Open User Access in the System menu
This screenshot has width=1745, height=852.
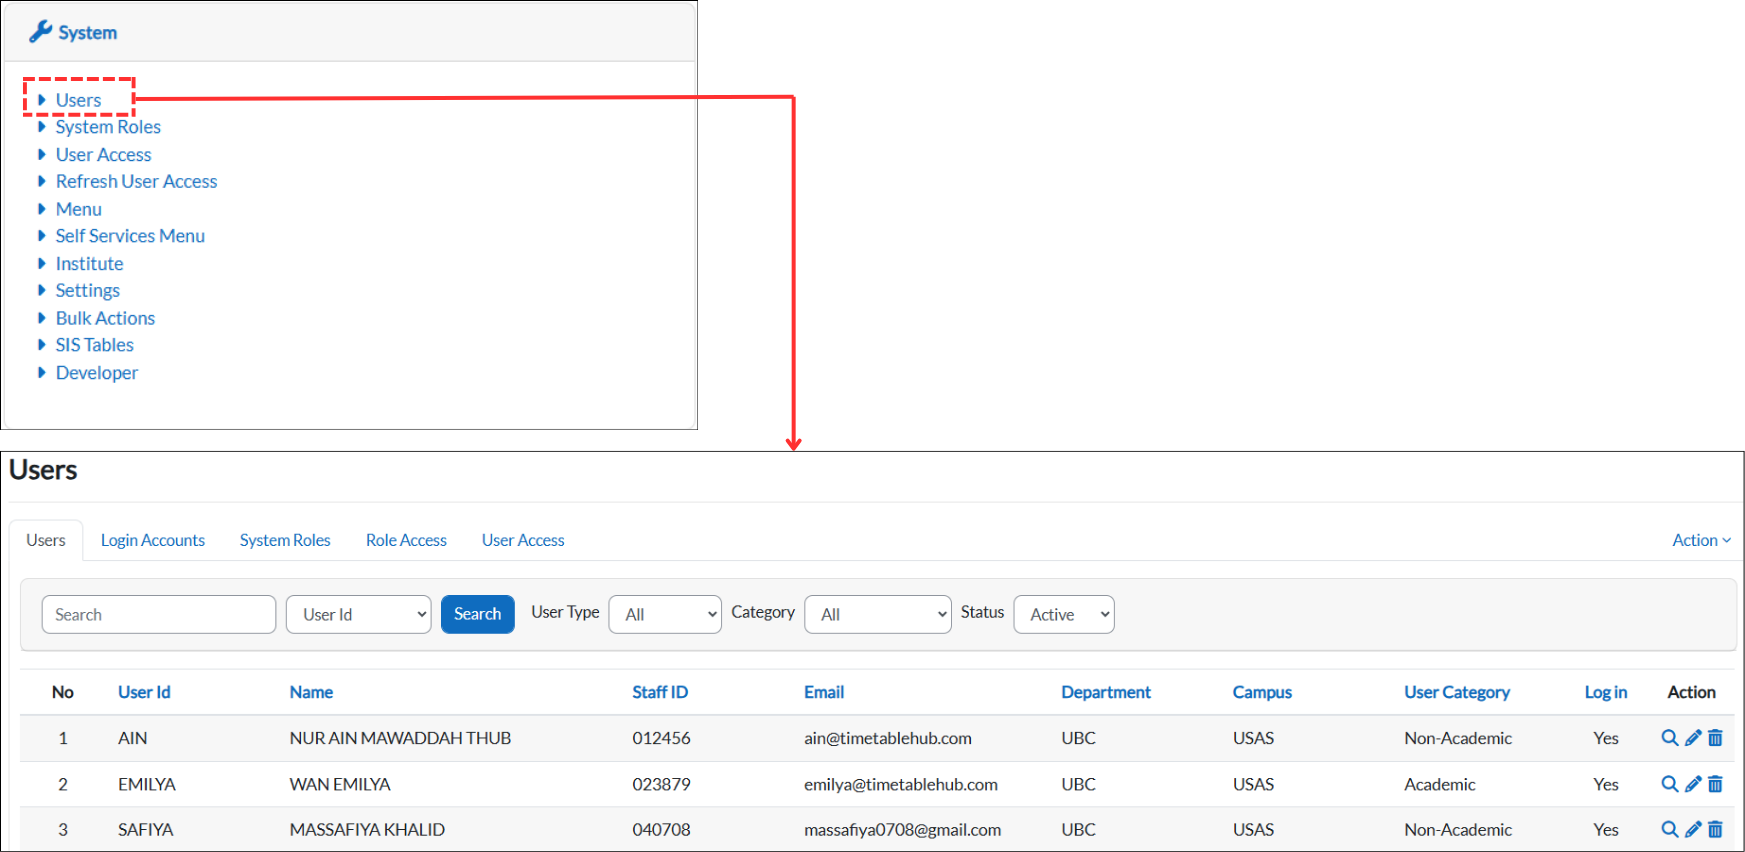coord(104,155)
